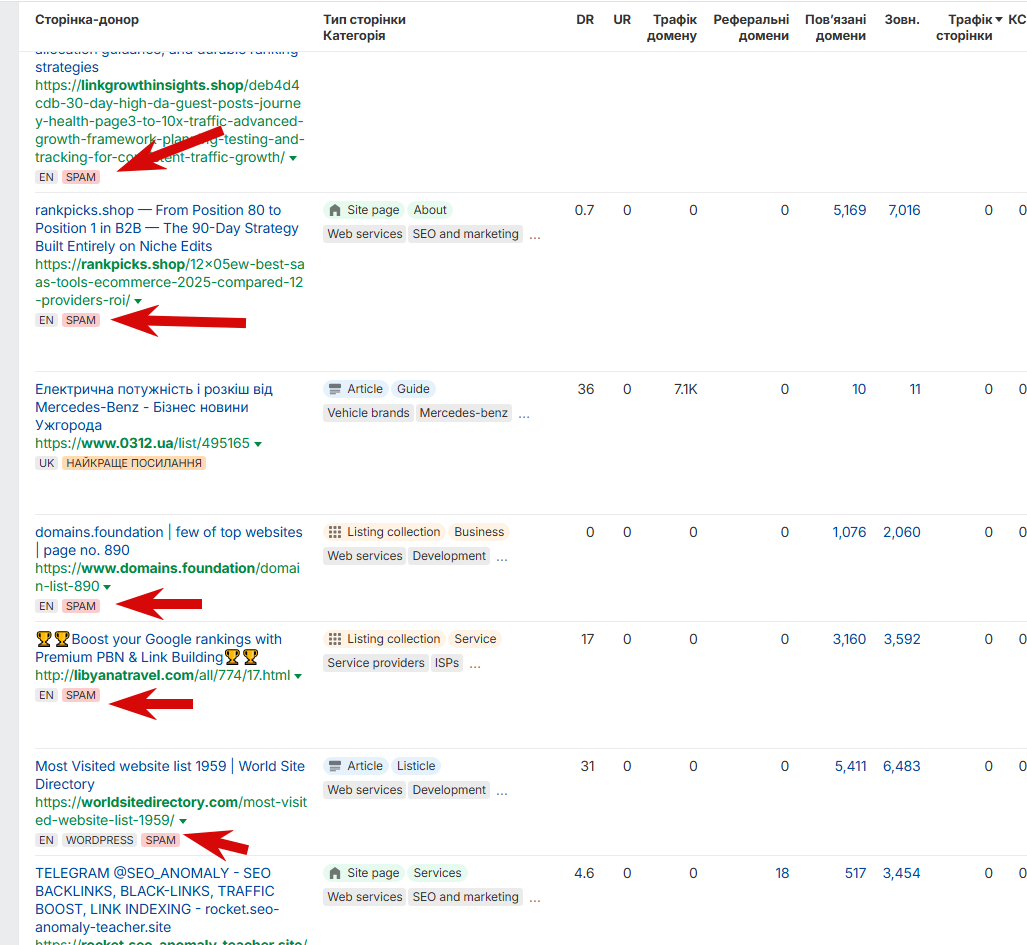Click the UK language badge
This screenshot has height=945, width=1027.
tap(47, 463)
